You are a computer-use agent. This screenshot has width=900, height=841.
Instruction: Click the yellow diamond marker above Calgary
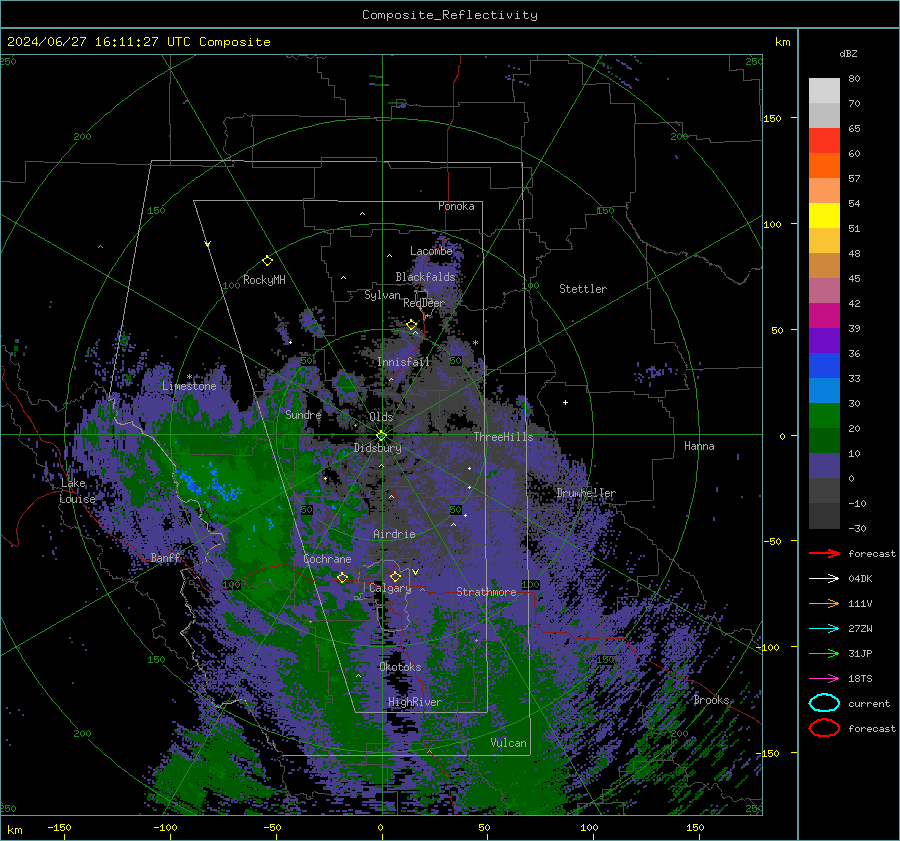(395, 576)
